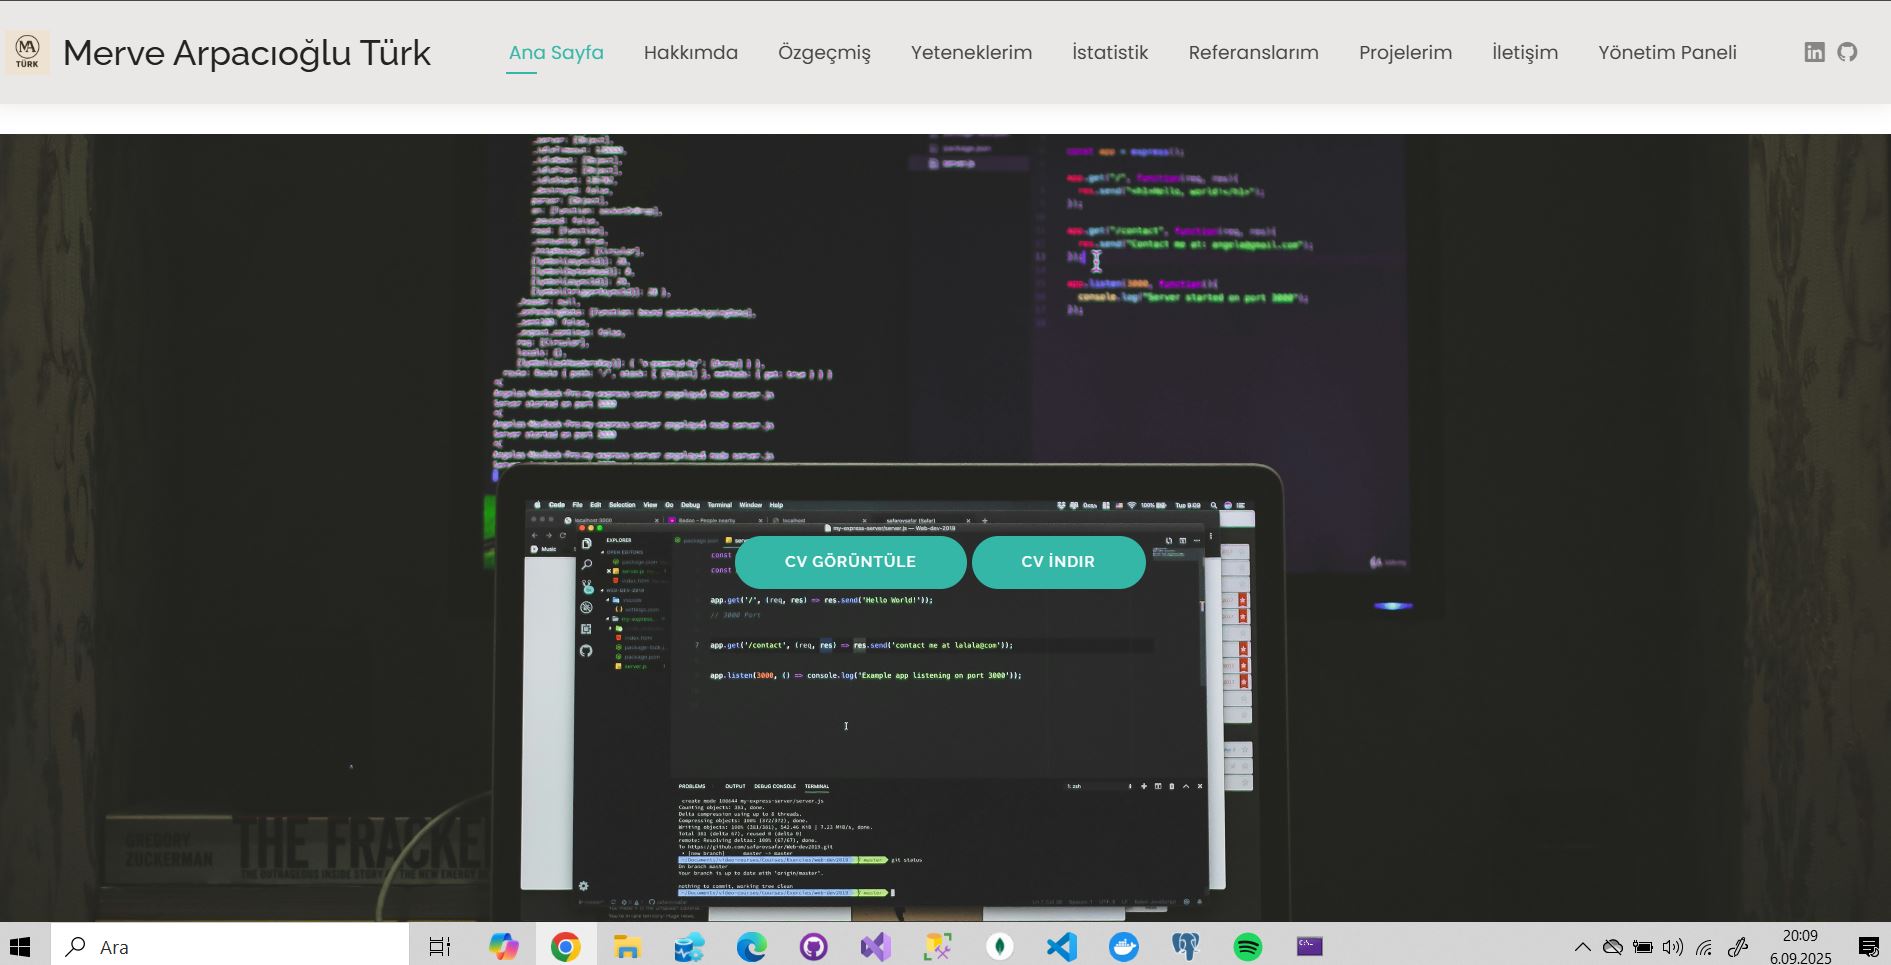Open Docker Desktop from the taskbar
Screen dimensions: 1891x965
click(1123, 946)
